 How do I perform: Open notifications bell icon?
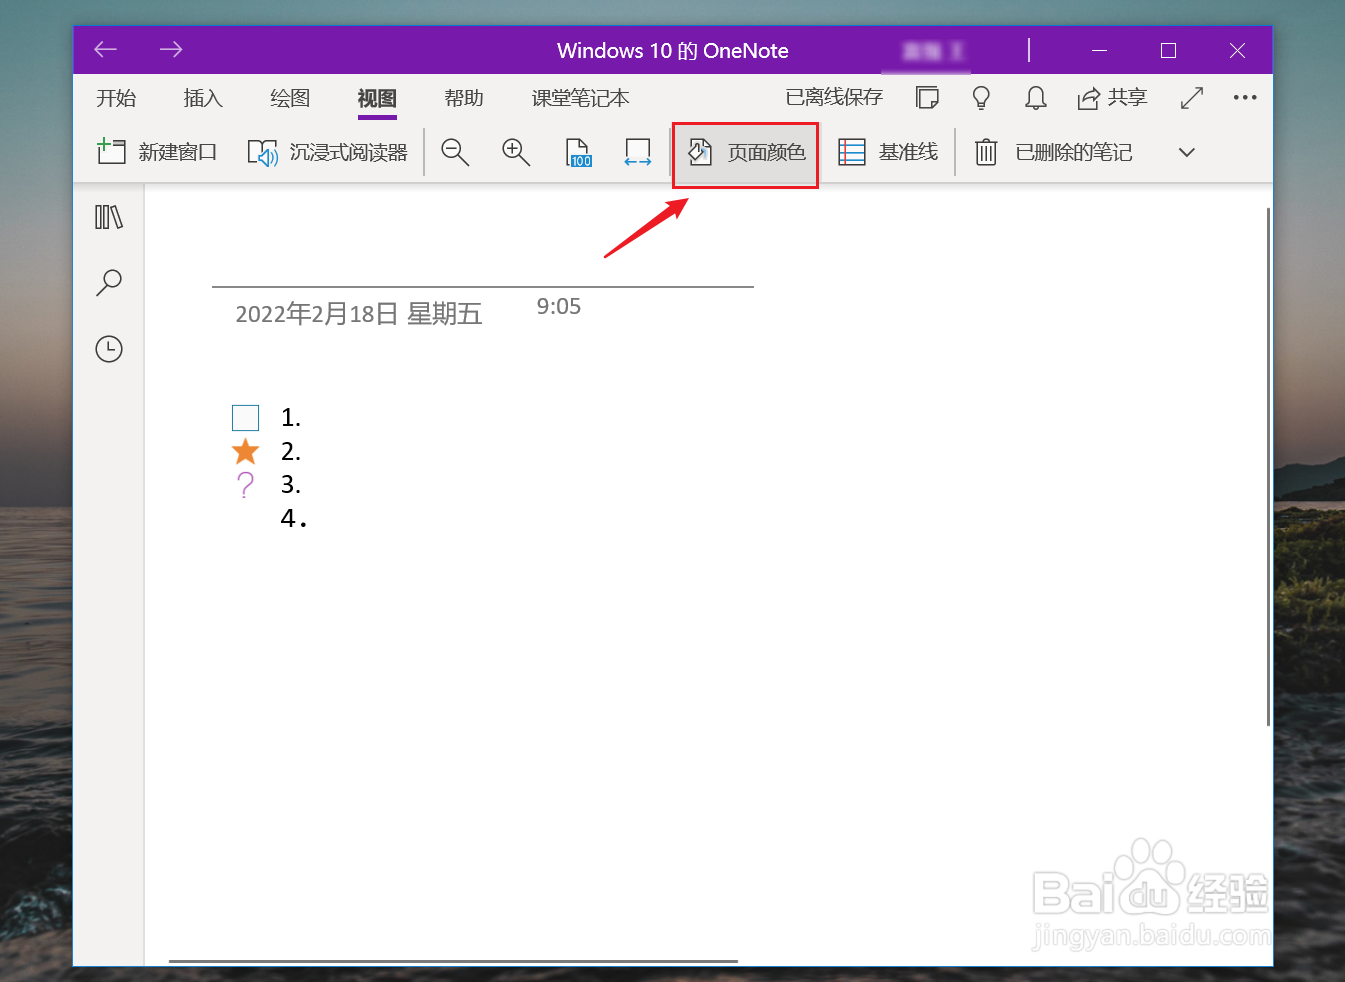(1036, 97)
